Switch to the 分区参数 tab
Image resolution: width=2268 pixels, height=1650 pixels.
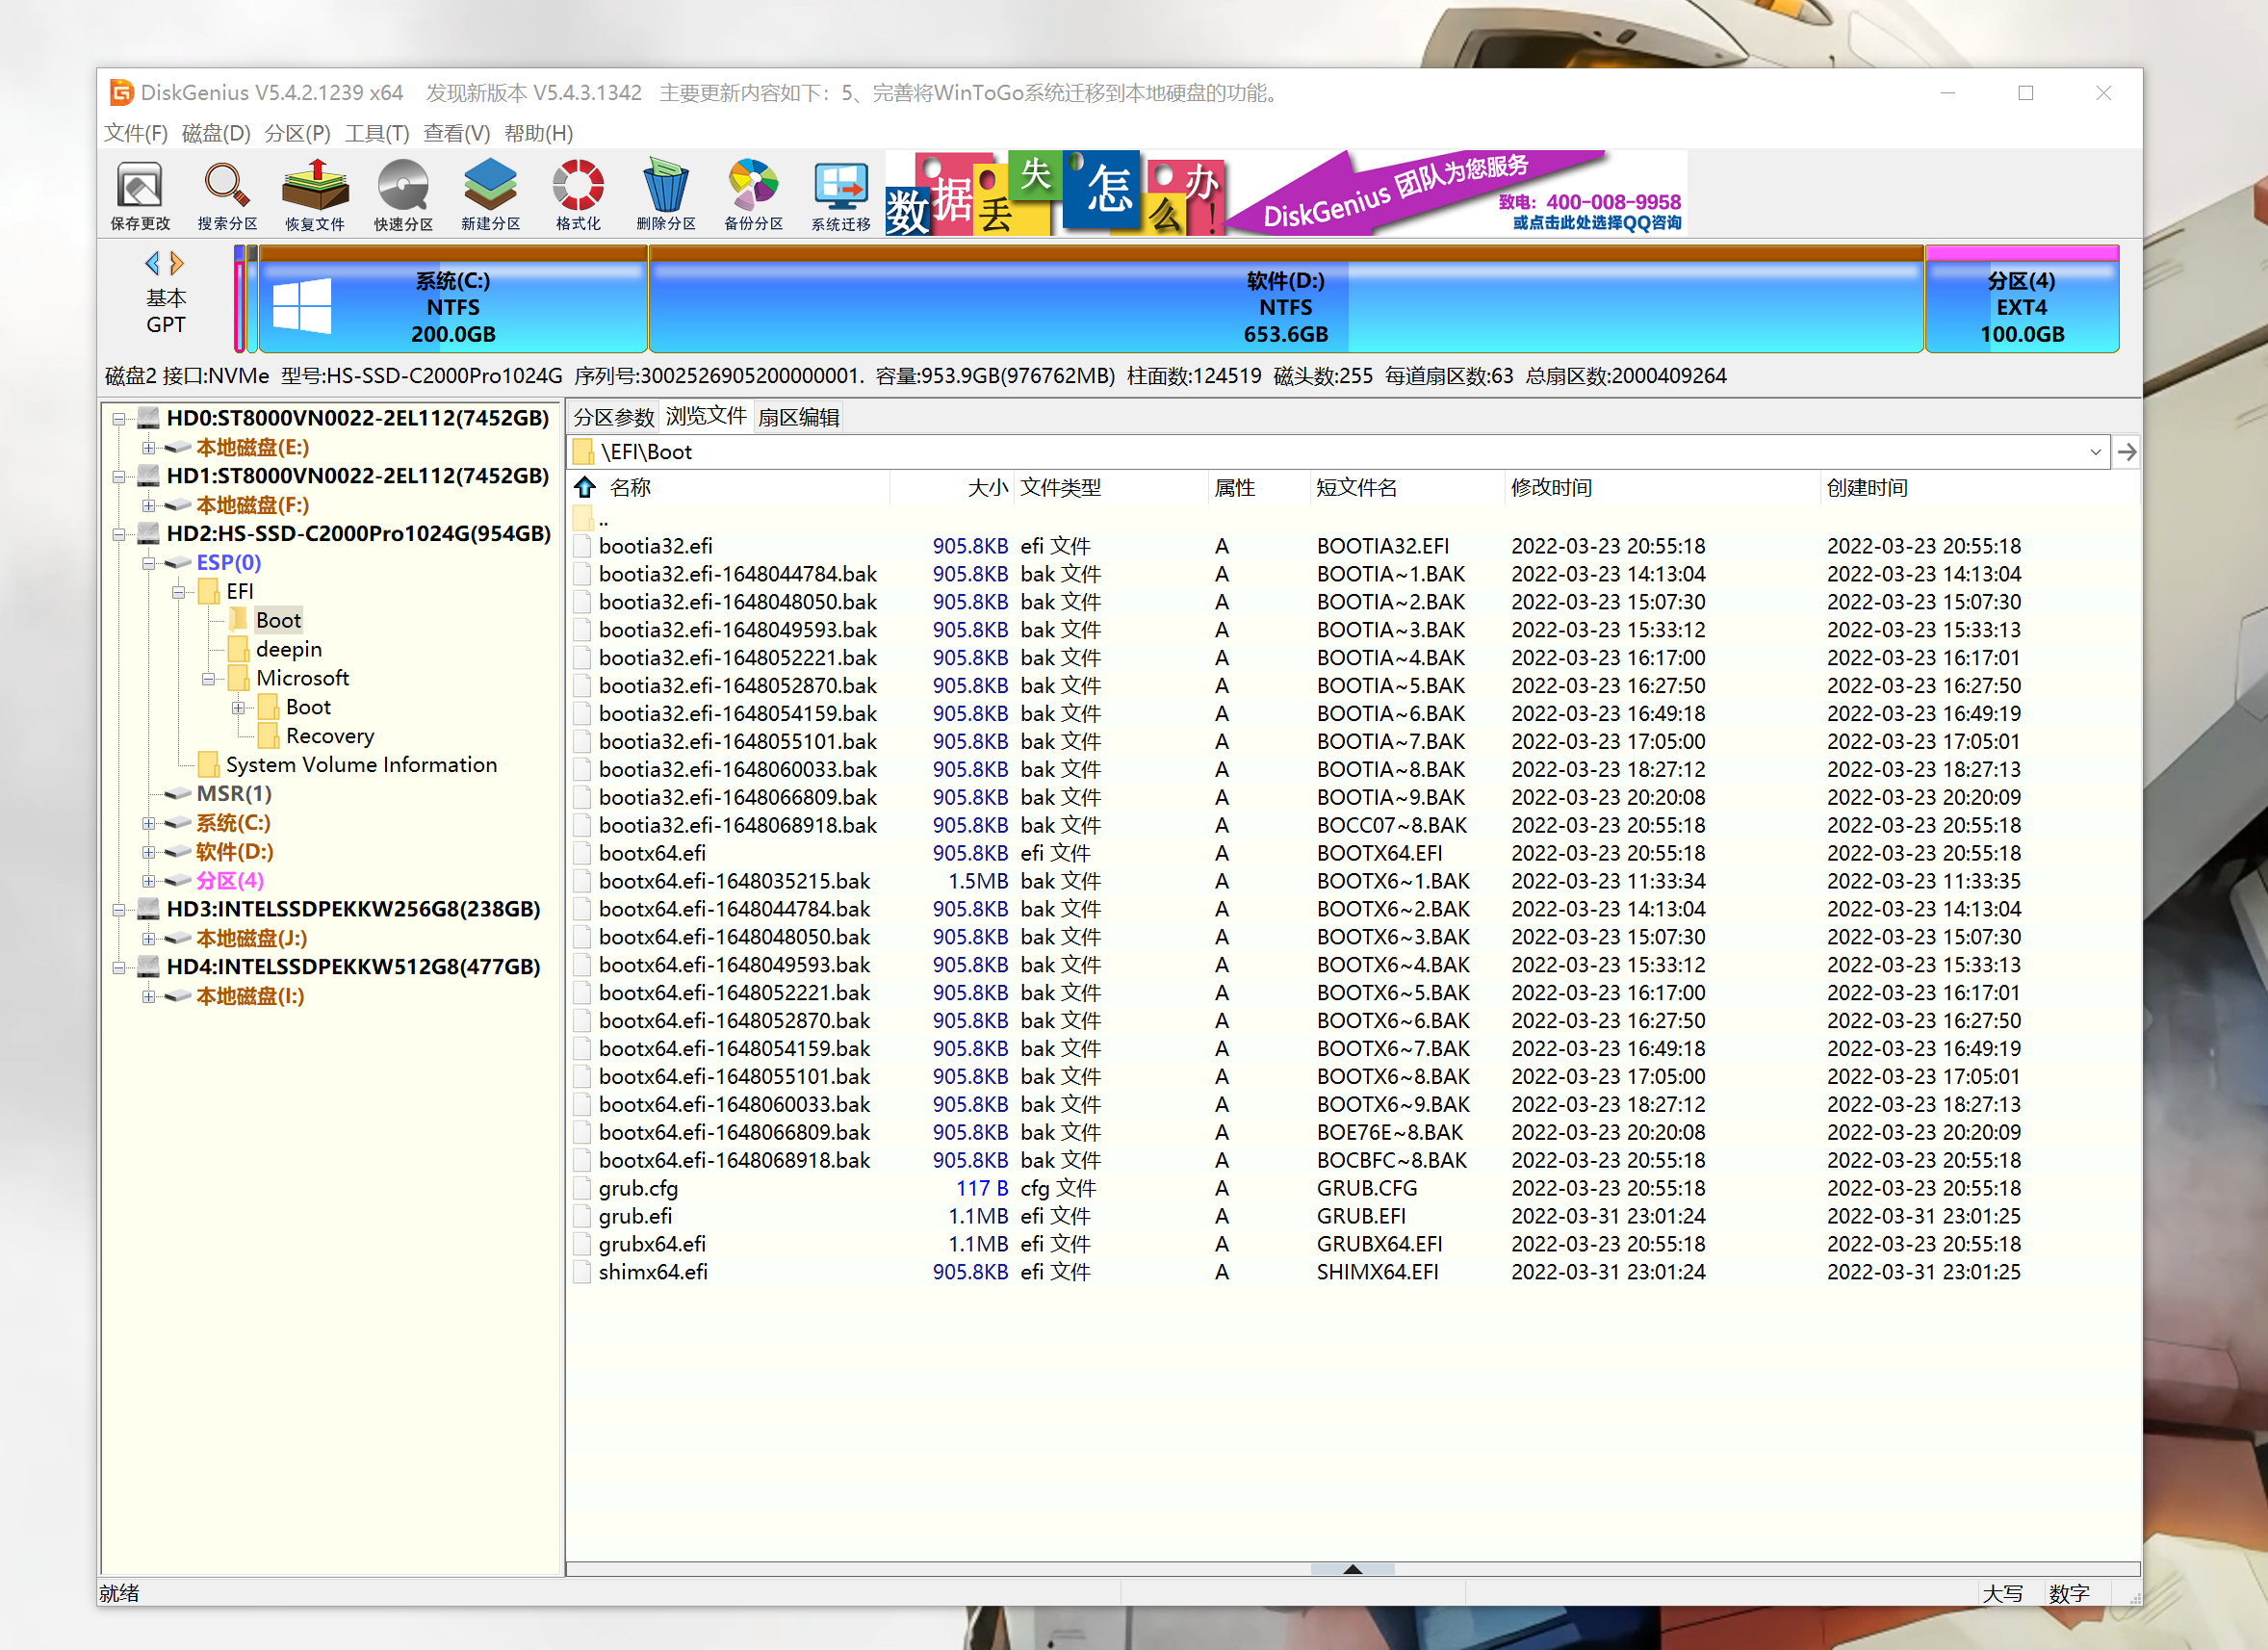point(613,417)
